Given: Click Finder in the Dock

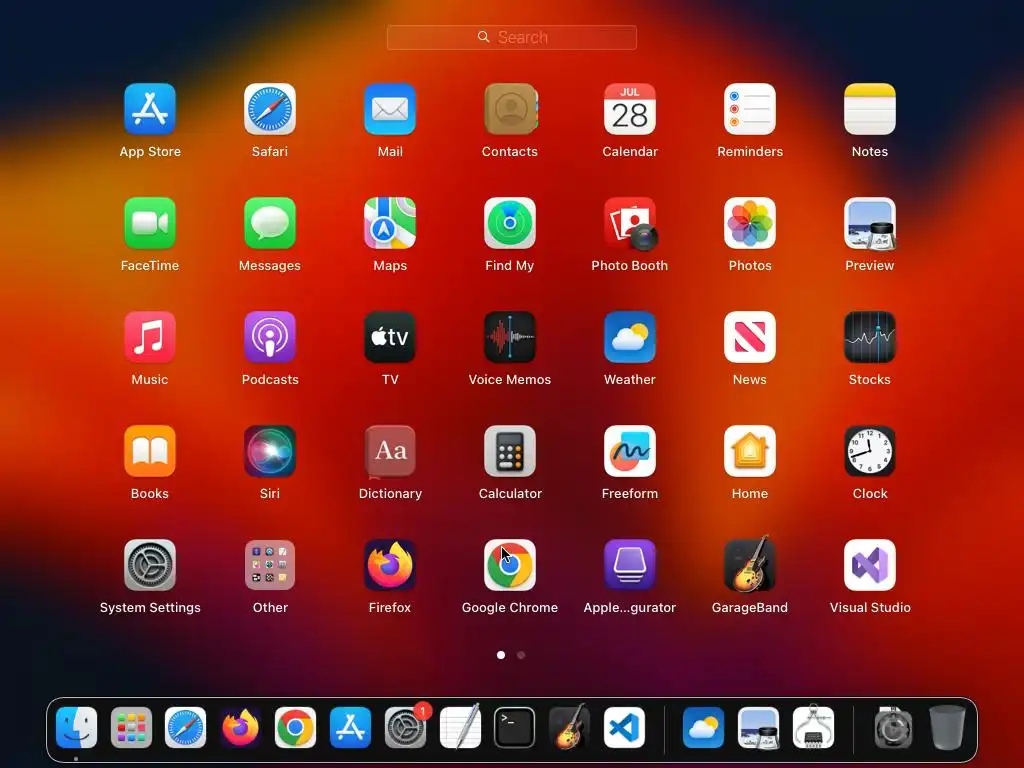Looking at the screenshot, I should click(76, 728).
